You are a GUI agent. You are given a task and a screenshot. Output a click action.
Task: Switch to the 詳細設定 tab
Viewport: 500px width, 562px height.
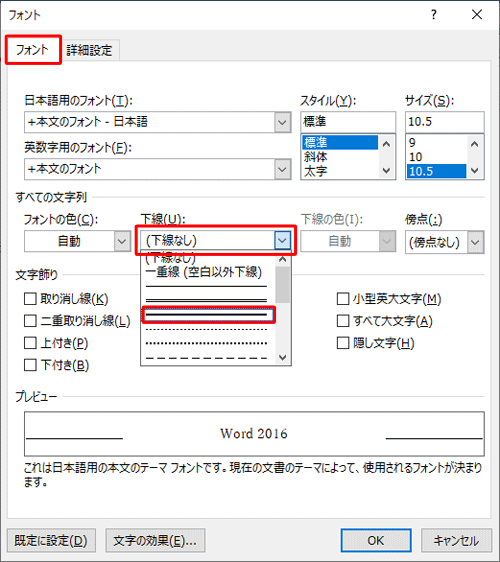(x=89, y=50)
